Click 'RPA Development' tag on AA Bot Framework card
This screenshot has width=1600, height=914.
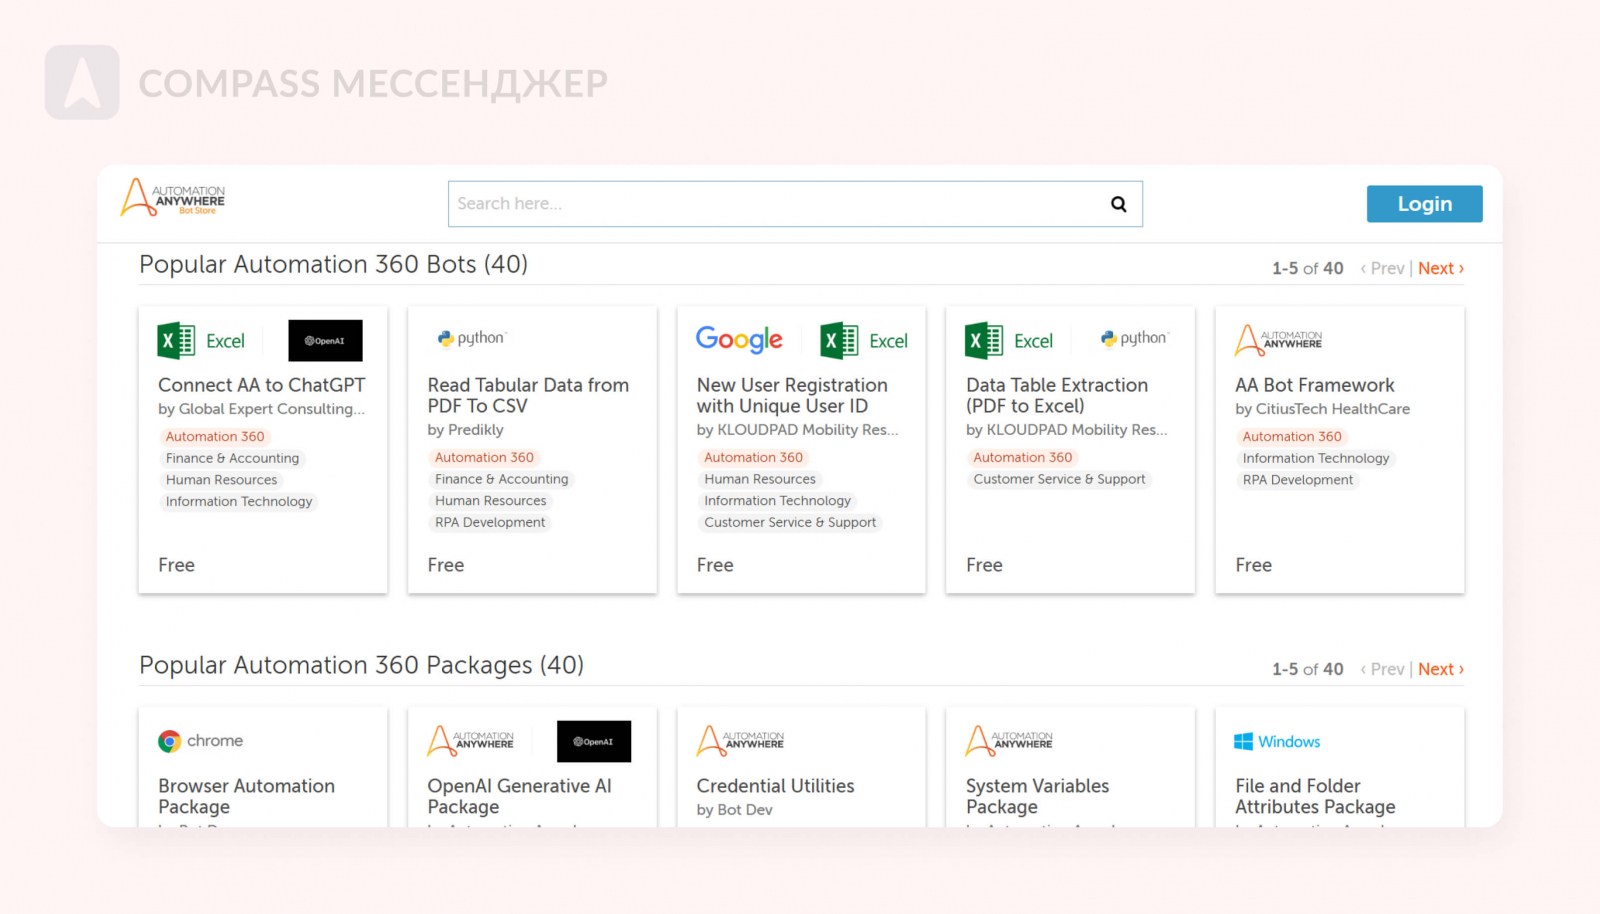point(1298,480)
